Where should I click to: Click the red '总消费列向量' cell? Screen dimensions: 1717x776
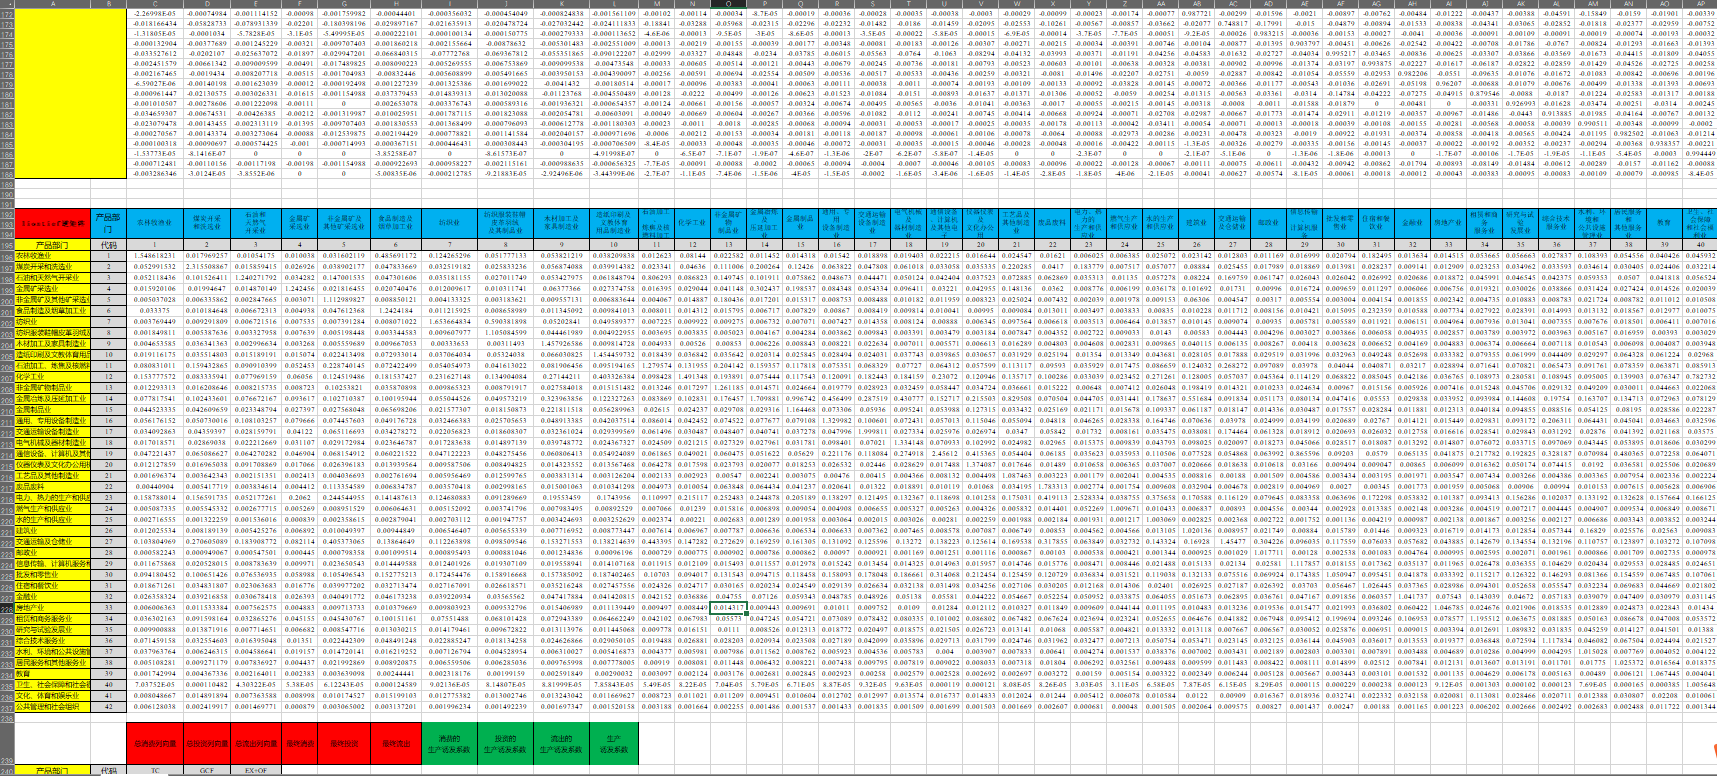pos(155,743)
